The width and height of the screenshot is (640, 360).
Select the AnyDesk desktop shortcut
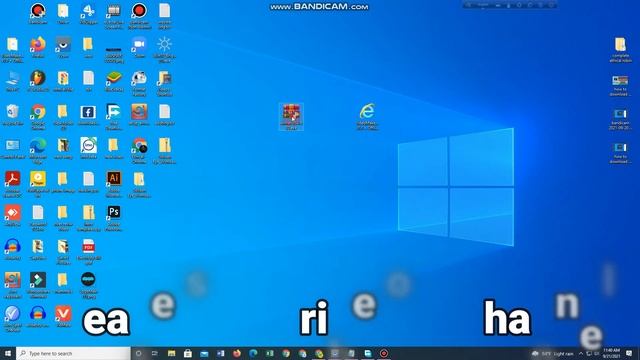click(13, 216)
